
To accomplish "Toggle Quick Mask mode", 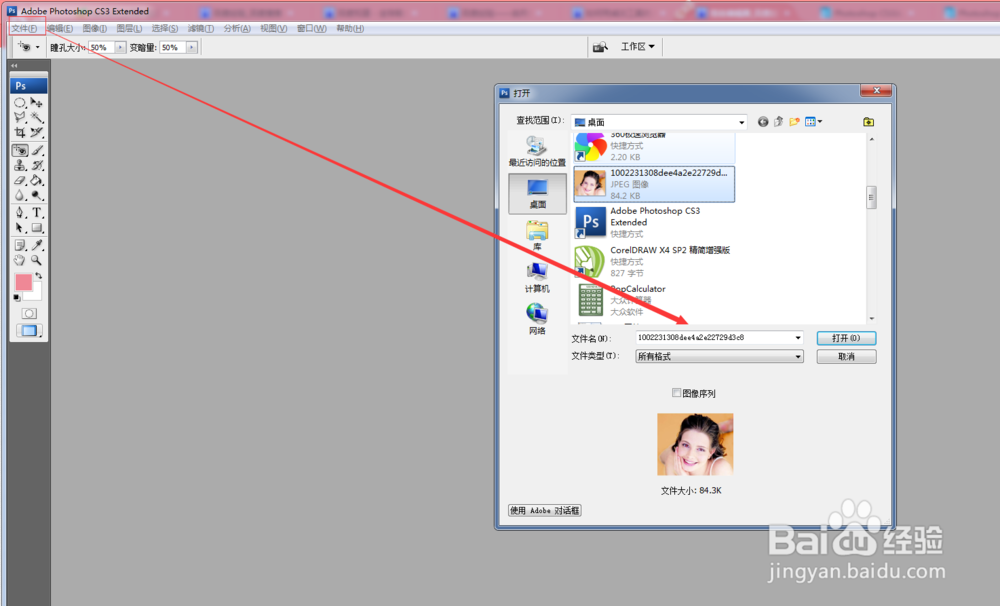I will click(x=29, y=313).
